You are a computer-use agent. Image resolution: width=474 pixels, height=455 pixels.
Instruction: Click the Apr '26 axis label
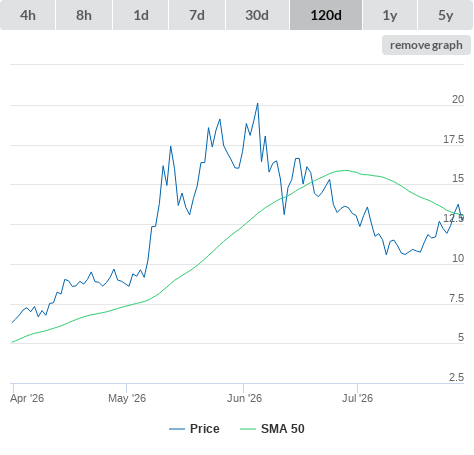tap(27, 398)
